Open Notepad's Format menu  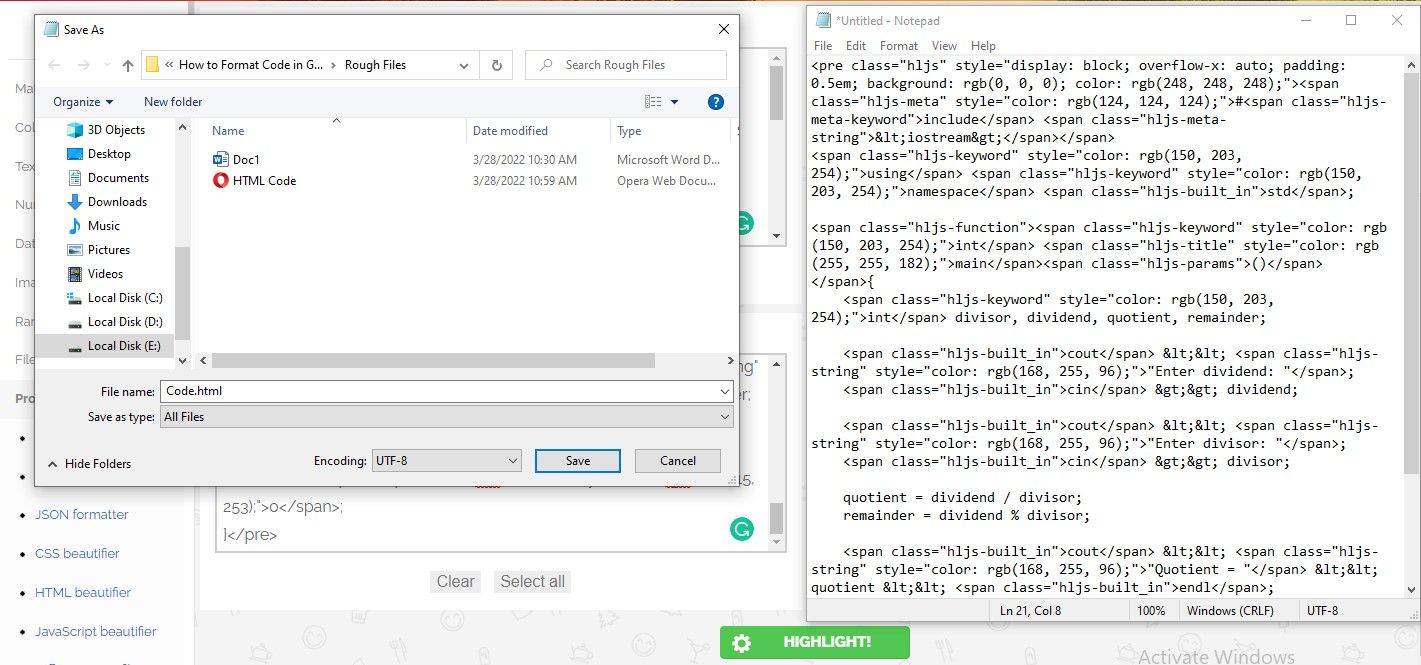pyautogui.click(x=898, y=45)
